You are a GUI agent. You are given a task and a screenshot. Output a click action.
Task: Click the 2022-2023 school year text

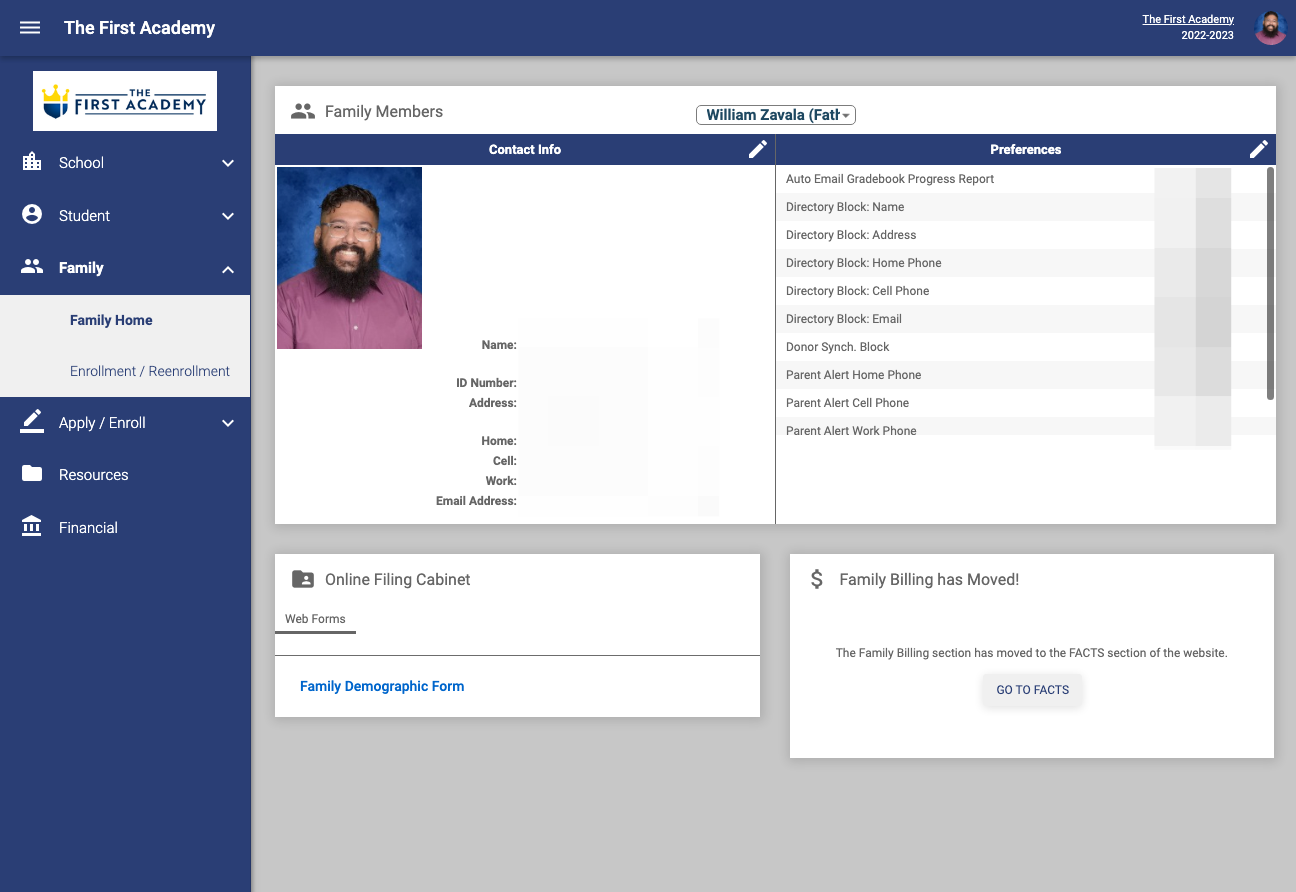pyautogui.click(x=1207, y=35)
